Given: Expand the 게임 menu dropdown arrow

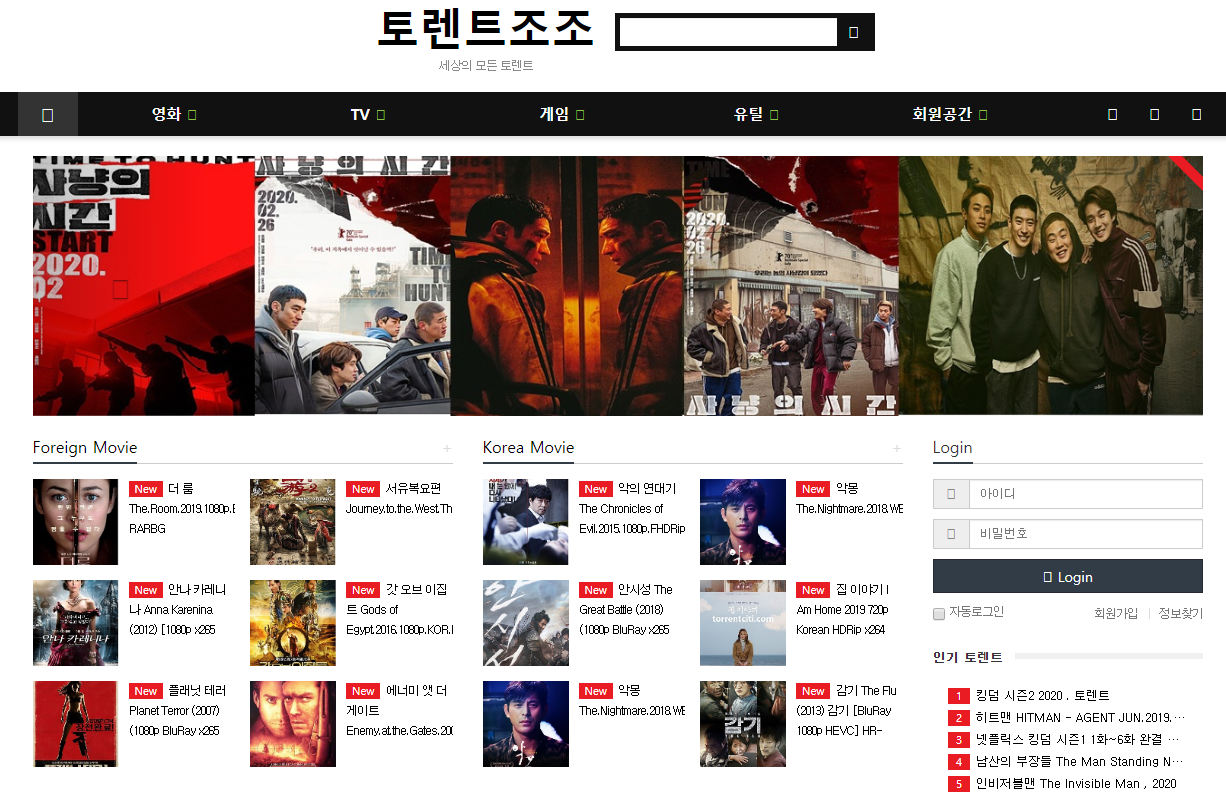Looking at the screenshot, I should (x=580, y=115).
